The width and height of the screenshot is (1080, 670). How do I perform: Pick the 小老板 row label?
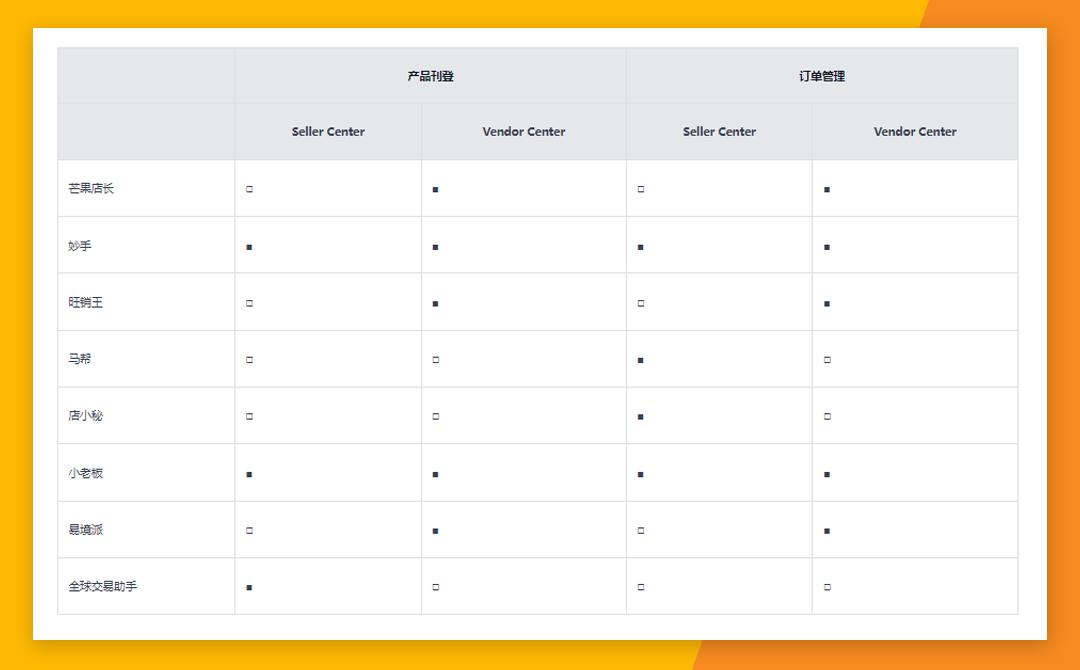click(x=85, y=473)
